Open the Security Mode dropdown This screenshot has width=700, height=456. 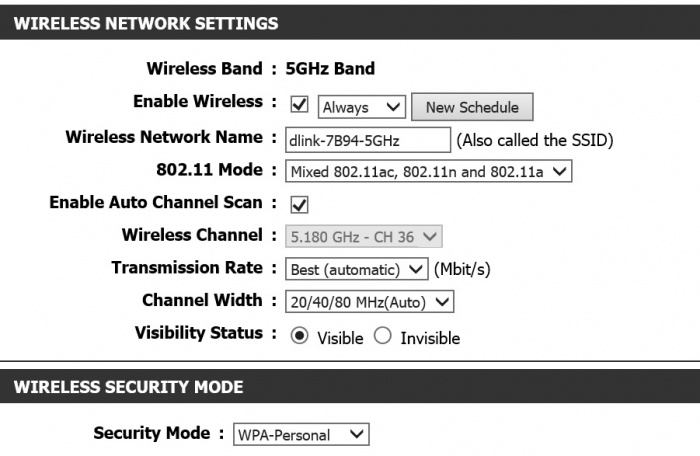pyautogui.click(x=301, y=434)
